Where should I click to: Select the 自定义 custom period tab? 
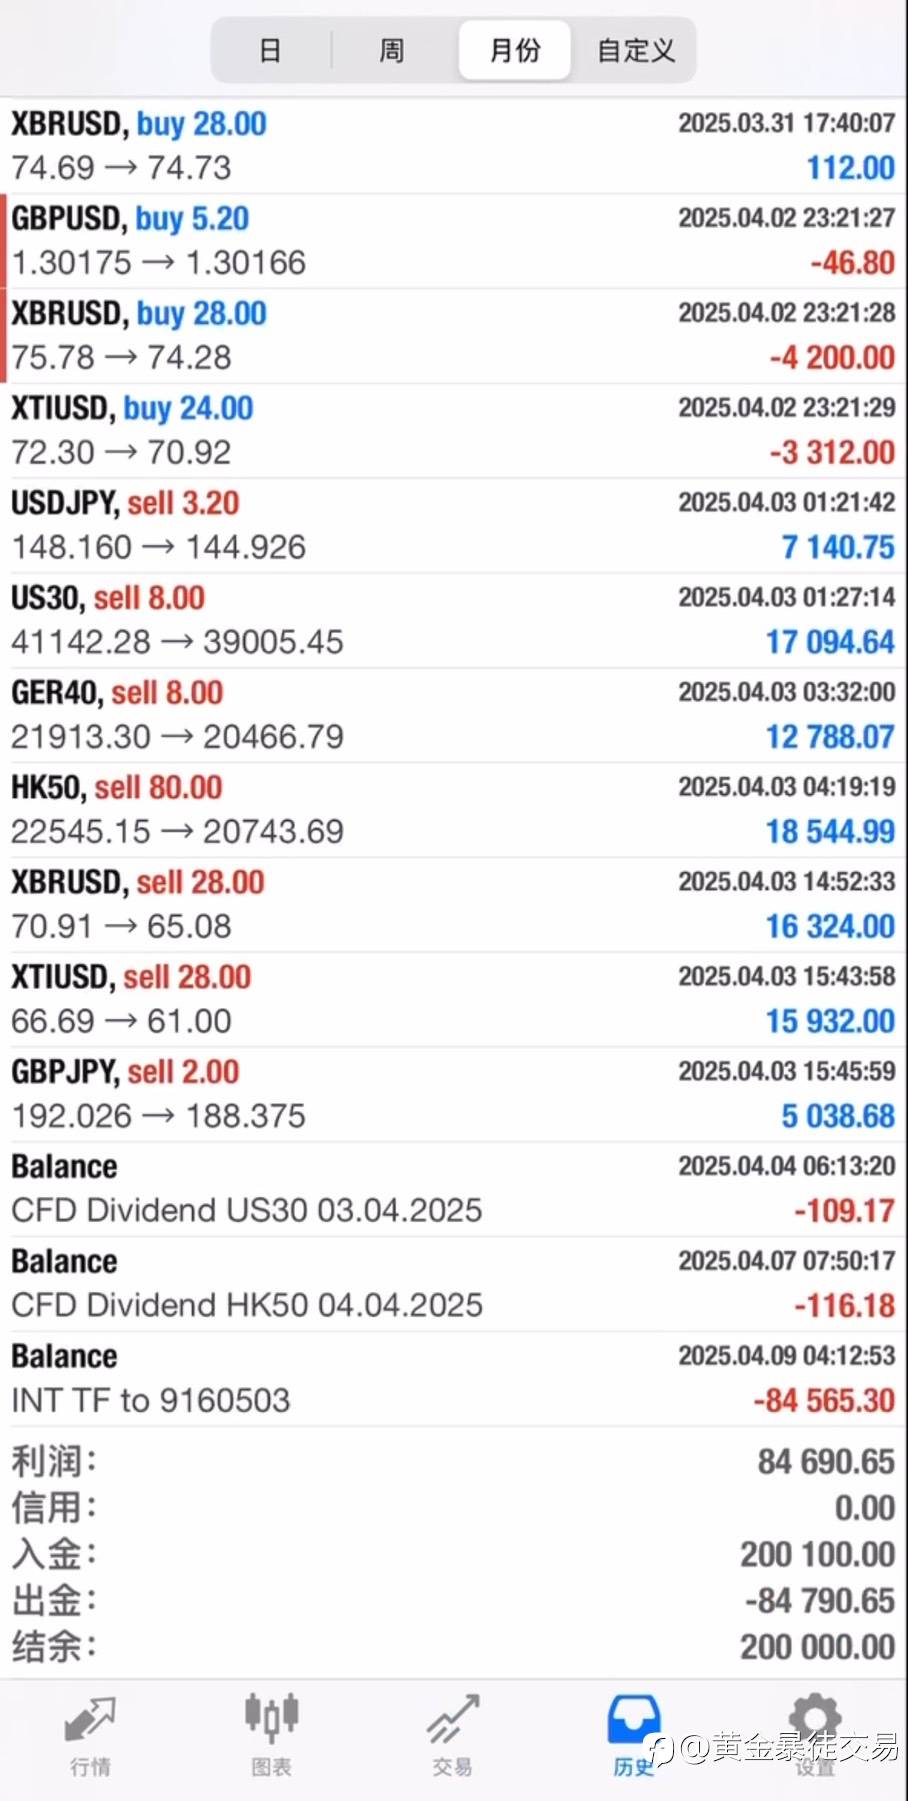636,50
